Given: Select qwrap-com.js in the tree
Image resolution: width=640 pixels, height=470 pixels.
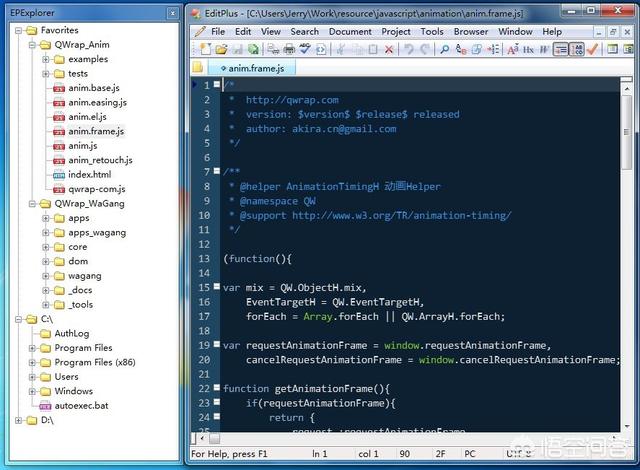Looking at the screenshot, I should pos(97,189).
